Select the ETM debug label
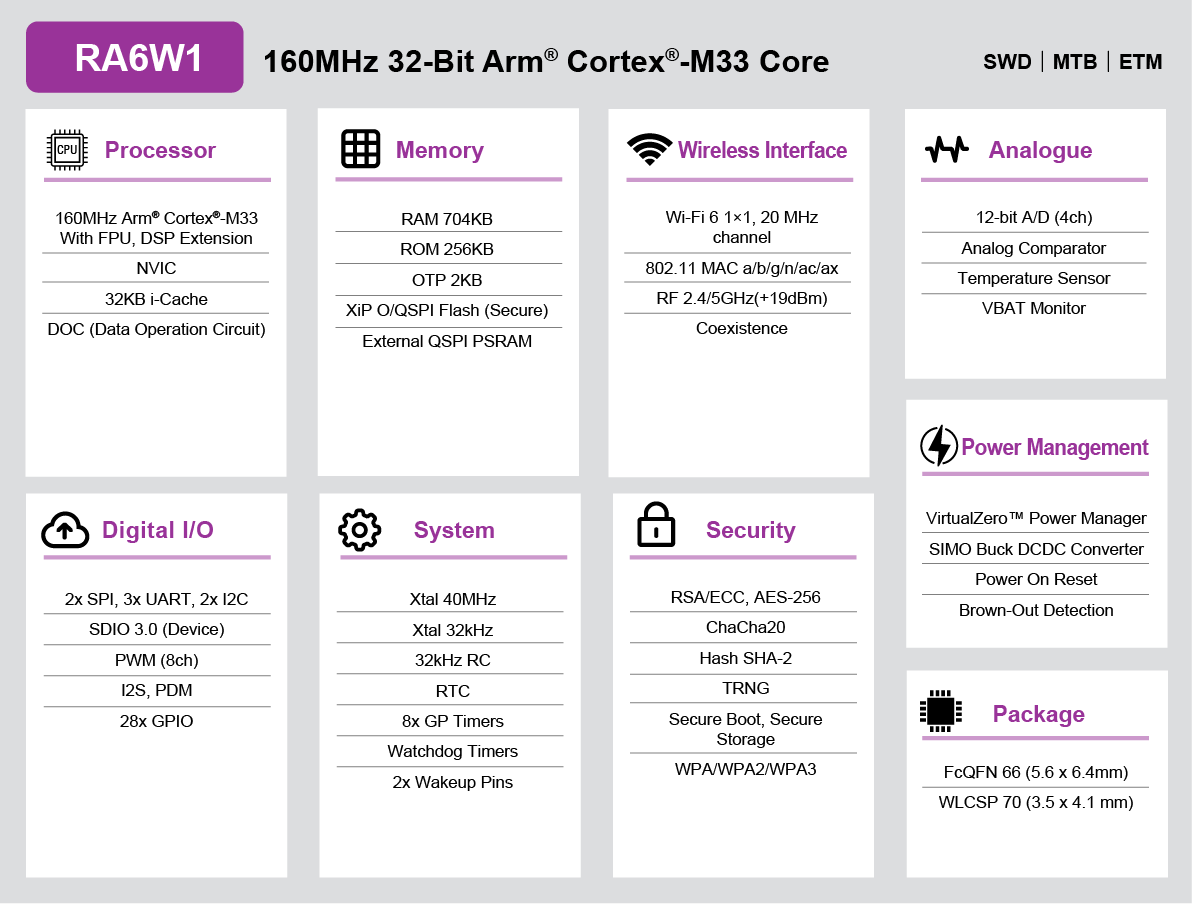1192x904 pixels. tap(1140, 62)
